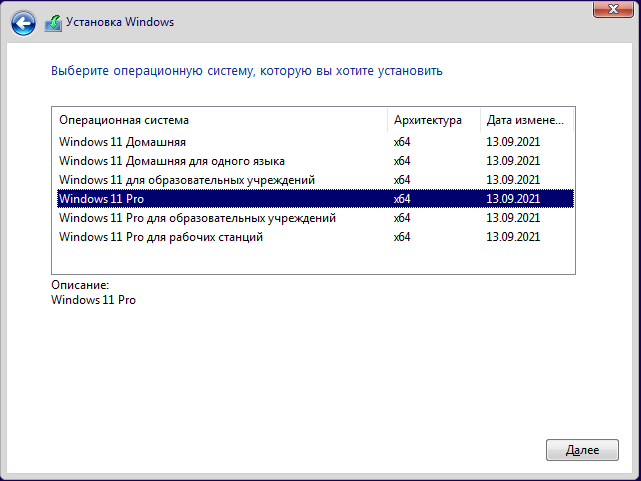641x481 pixels.
Task: Click x64 cell in Windows 11 Домашняя row
Action: [x=402, y=142]
